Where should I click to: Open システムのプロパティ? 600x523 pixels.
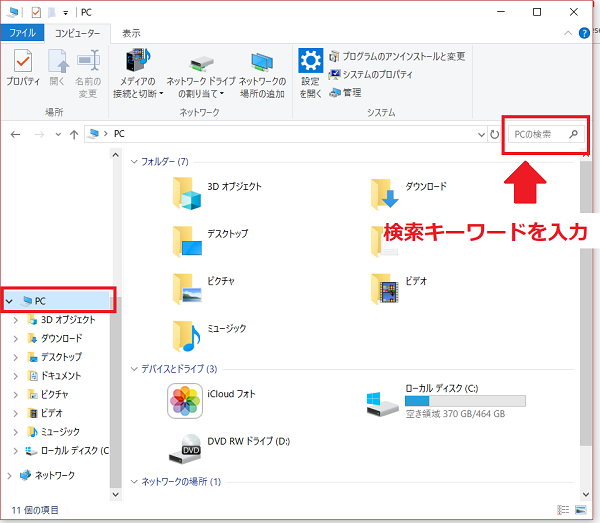(x=371, y=74)
